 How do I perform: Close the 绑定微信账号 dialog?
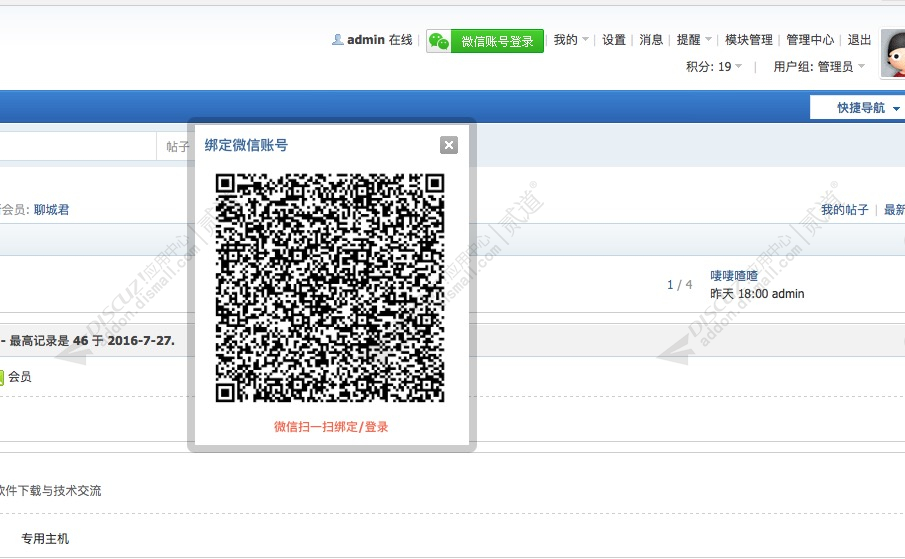pyautogui.click(x=448, y=145)
